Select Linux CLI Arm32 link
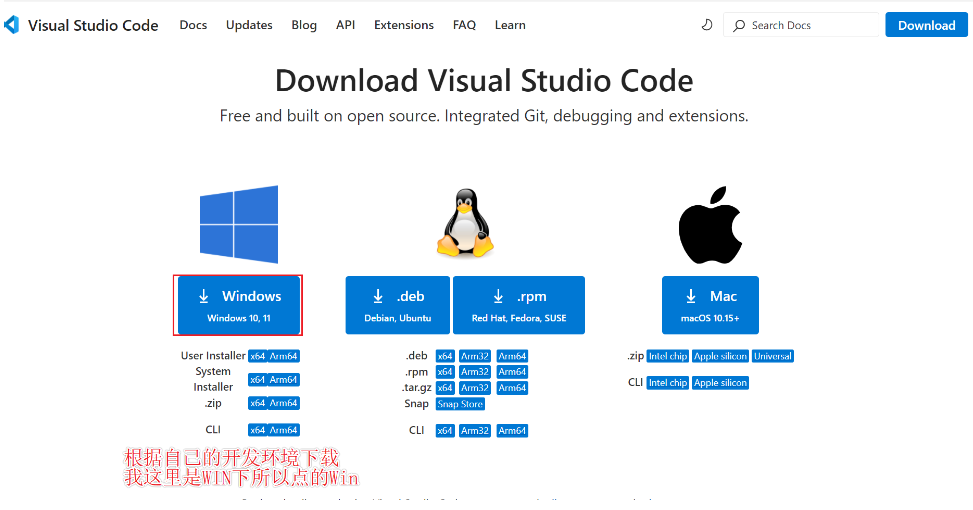The width and height of the screenshot is (973, 510). click(475, 431)
